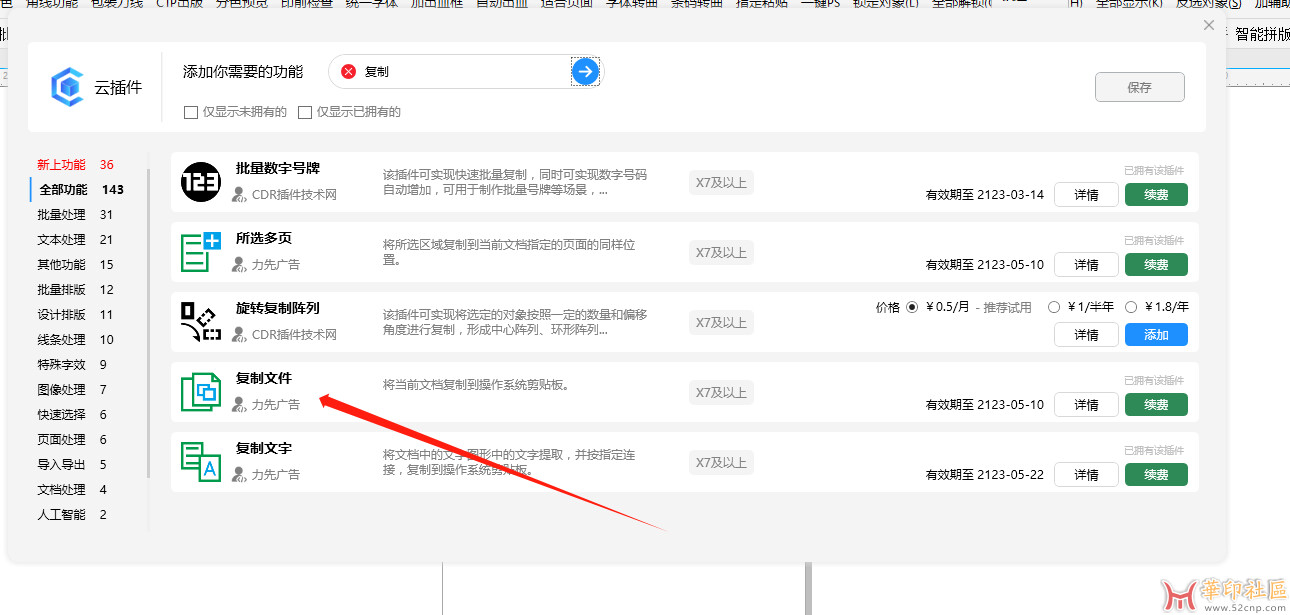Click 续费 button for 批量数字号牌
Image resolution: width=1290 pixels, height=615 pixels.
click(1156, 195)
